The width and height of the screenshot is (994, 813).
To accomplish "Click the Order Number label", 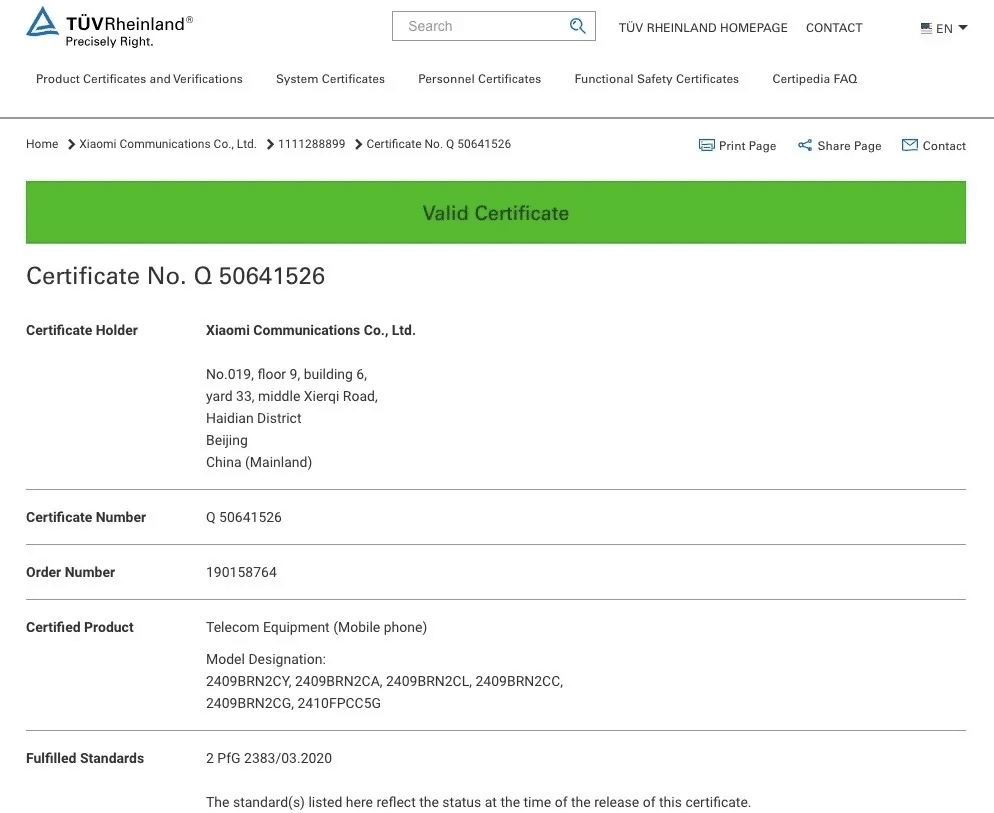I will [70, 572].
